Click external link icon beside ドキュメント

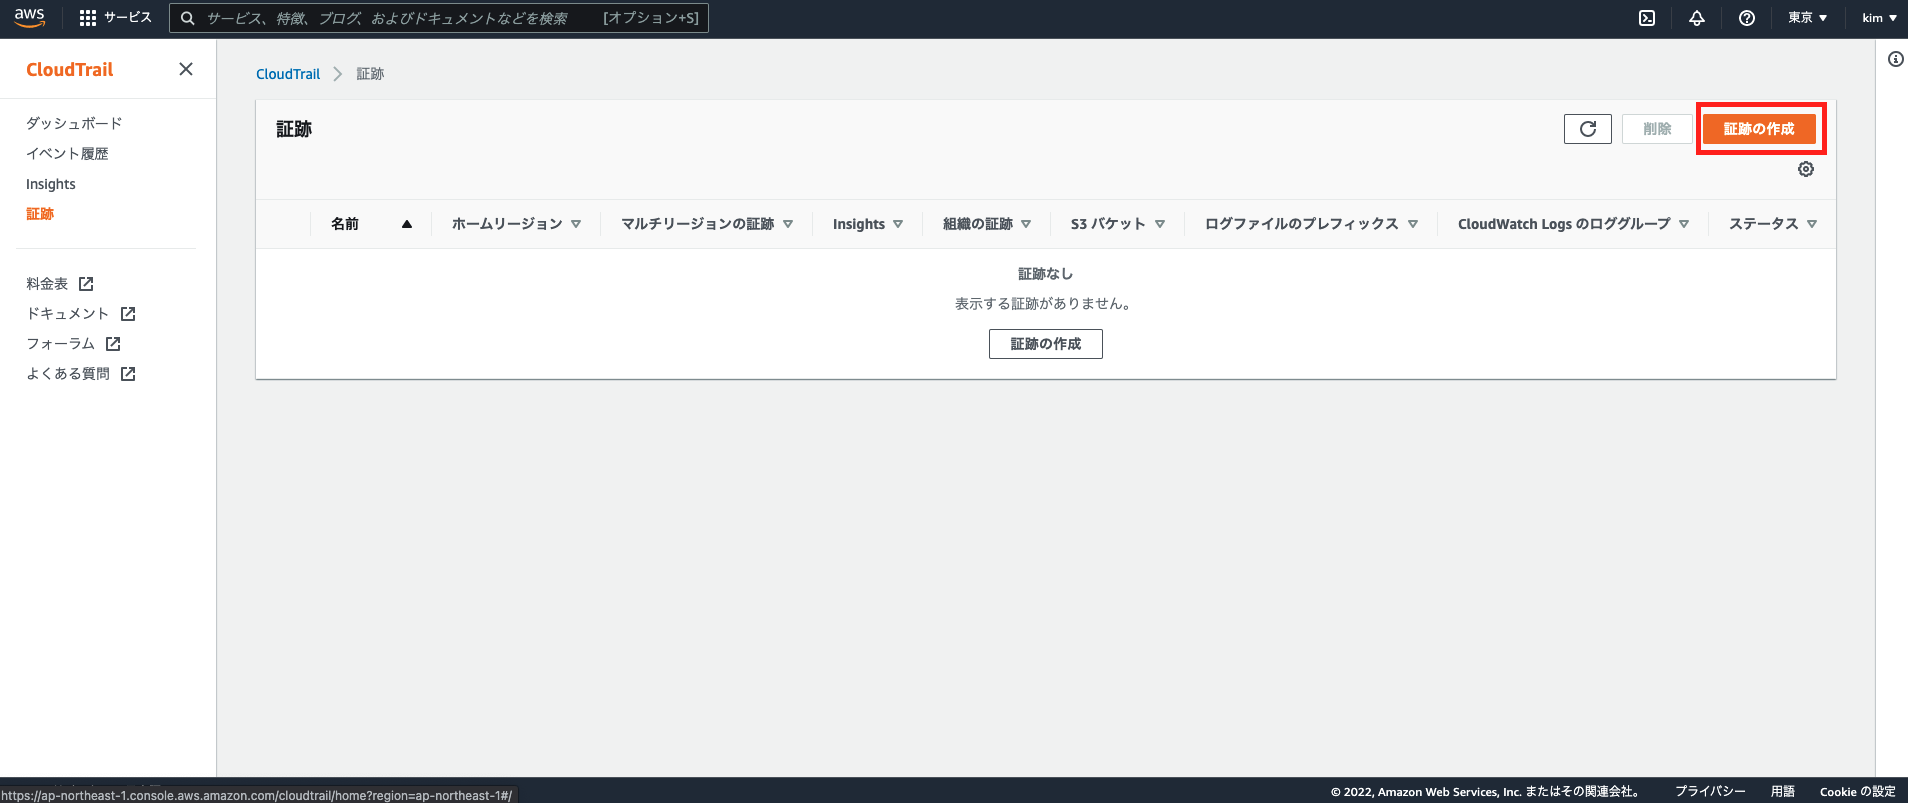click(128, 314)
